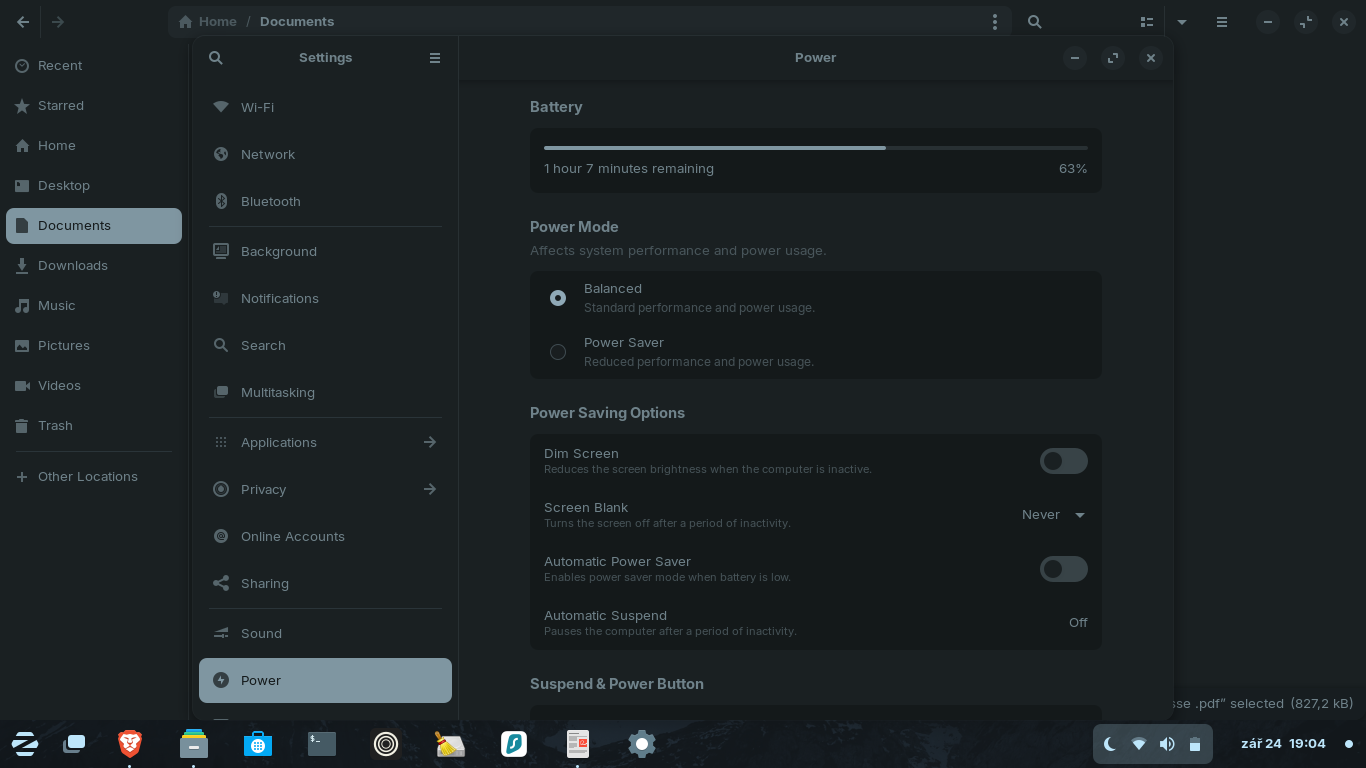The height and width of the screenshot is (768, 1366).
Task: Open Automatic Suspend settings row
Action: [815, 623]
